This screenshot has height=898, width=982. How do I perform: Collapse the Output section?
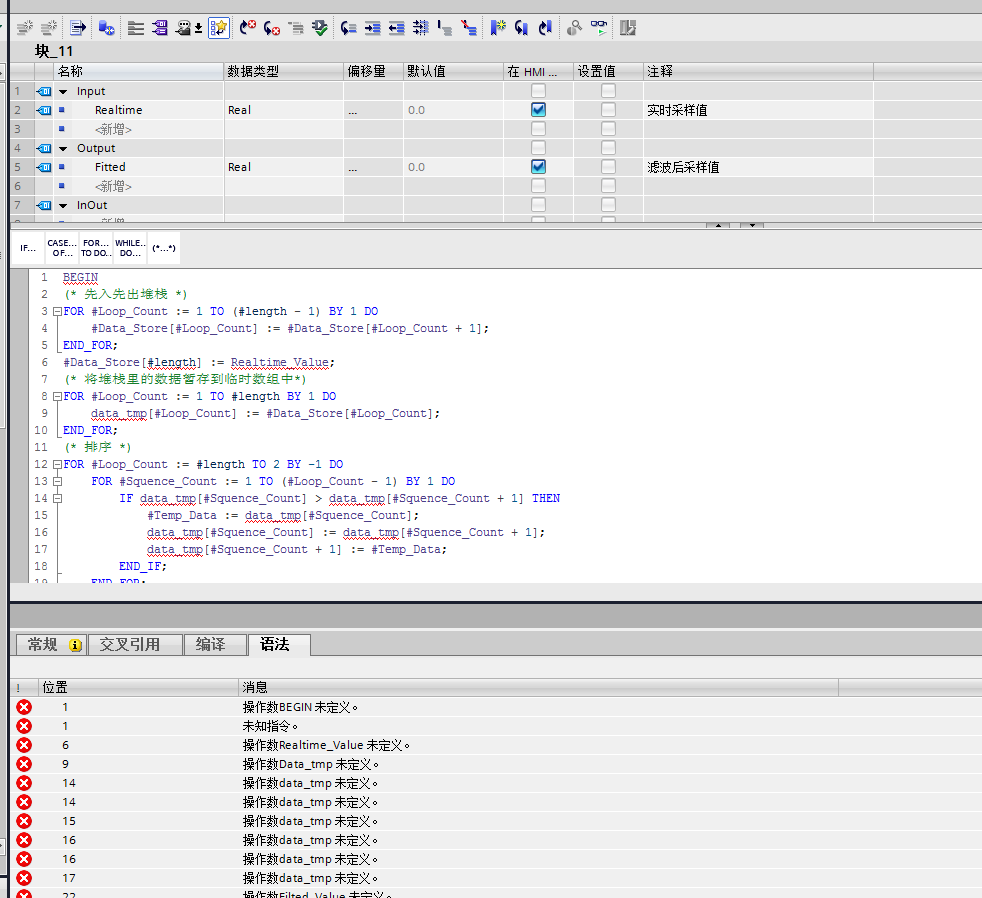click(63, 148)
